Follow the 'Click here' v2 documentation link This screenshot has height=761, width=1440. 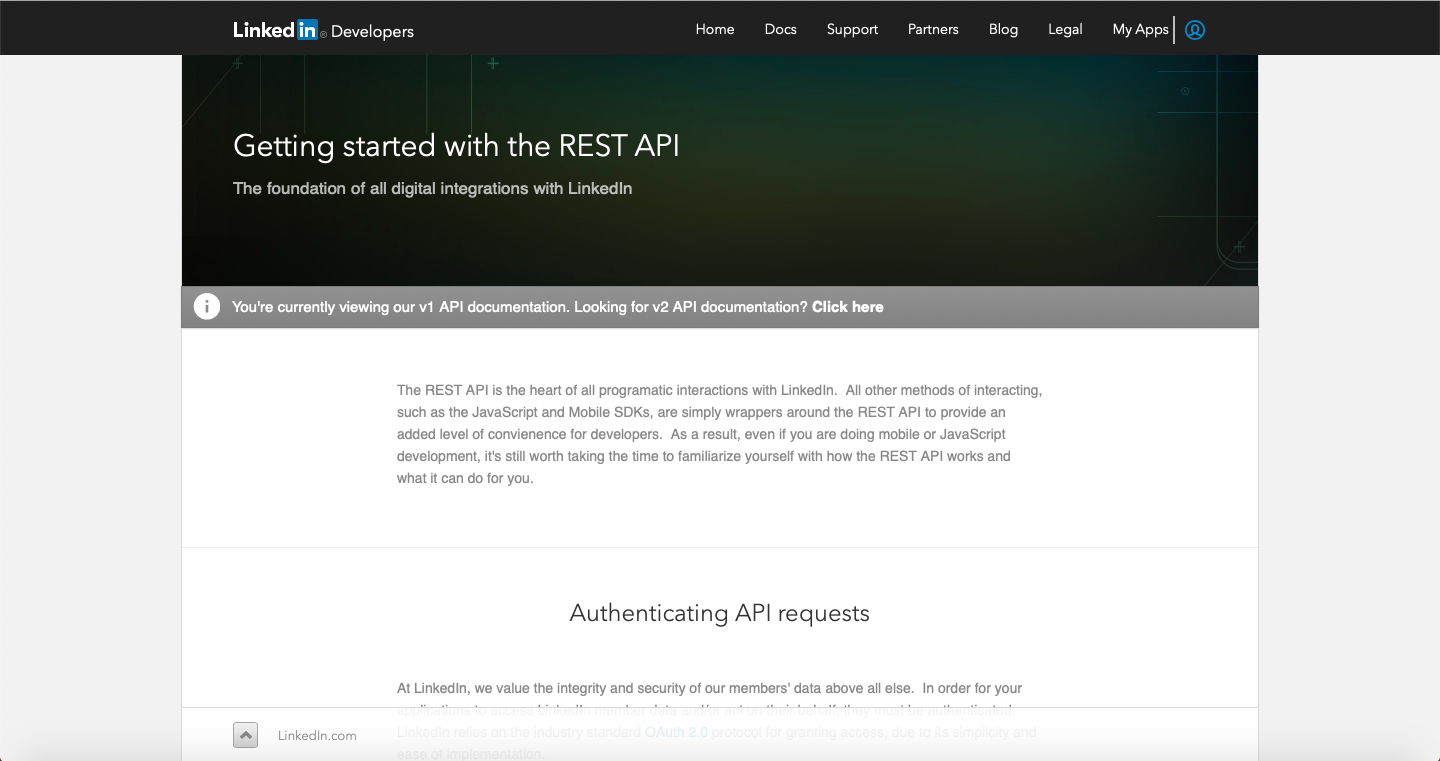pos(848,307)
